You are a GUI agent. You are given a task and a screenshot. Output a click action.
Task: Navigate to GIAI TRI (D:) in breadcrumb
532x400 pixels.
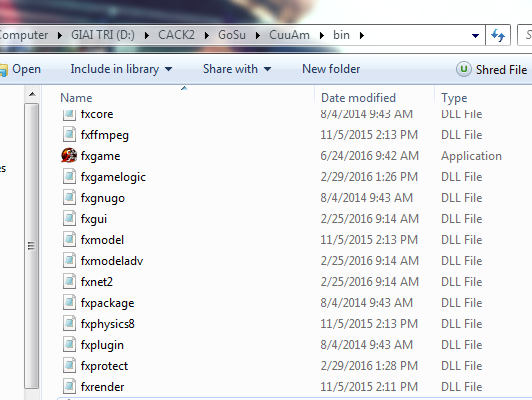pyautogui.click(x=103, y=35)
